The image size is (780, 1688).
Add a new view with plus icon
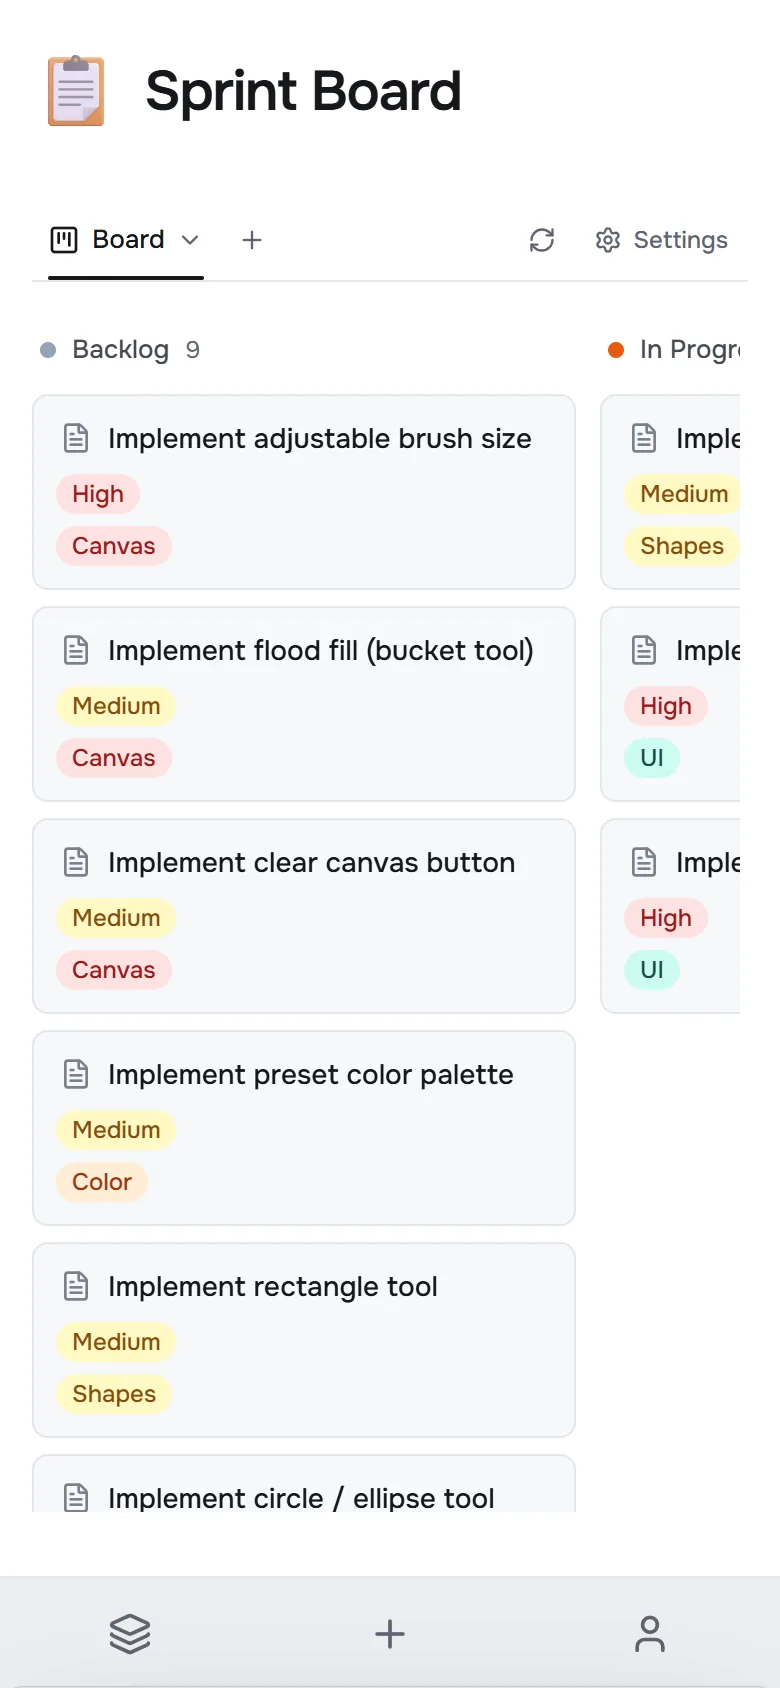252,240
